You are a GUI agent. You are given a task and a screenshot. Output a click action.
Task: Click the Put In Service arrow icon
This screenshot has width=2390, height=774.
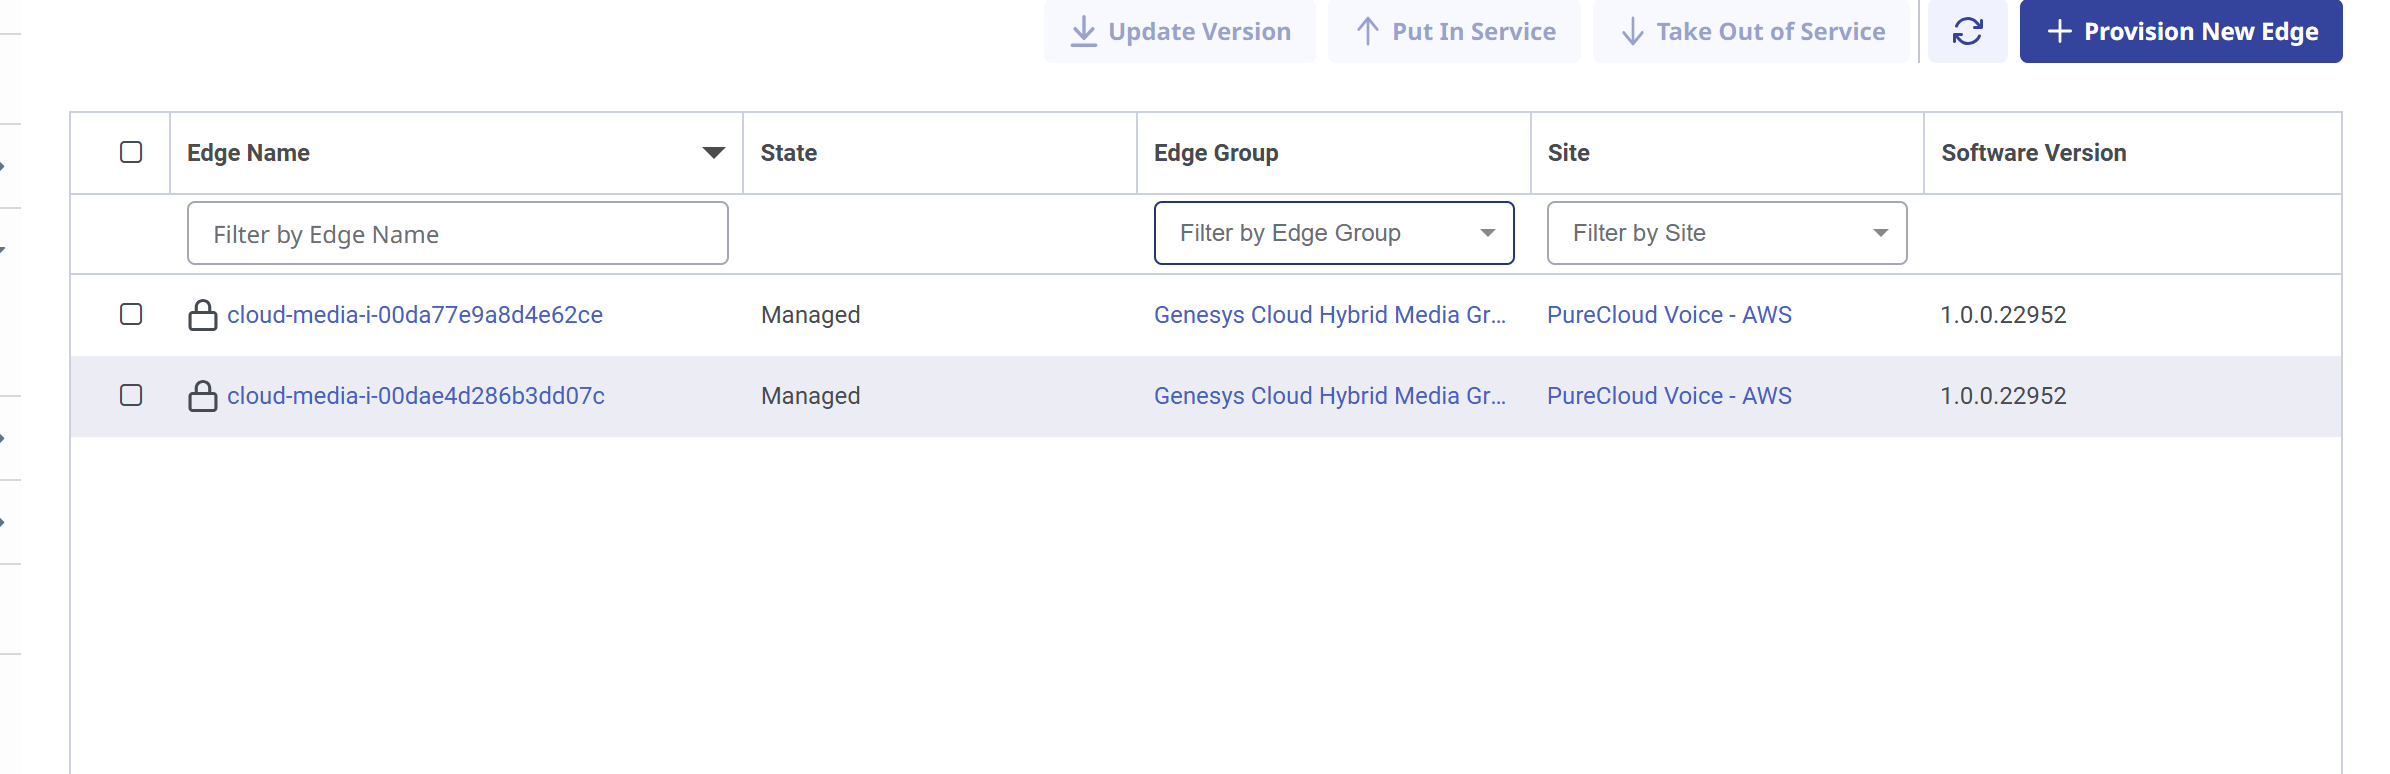pyautogui.click(x=1367, y=32)
